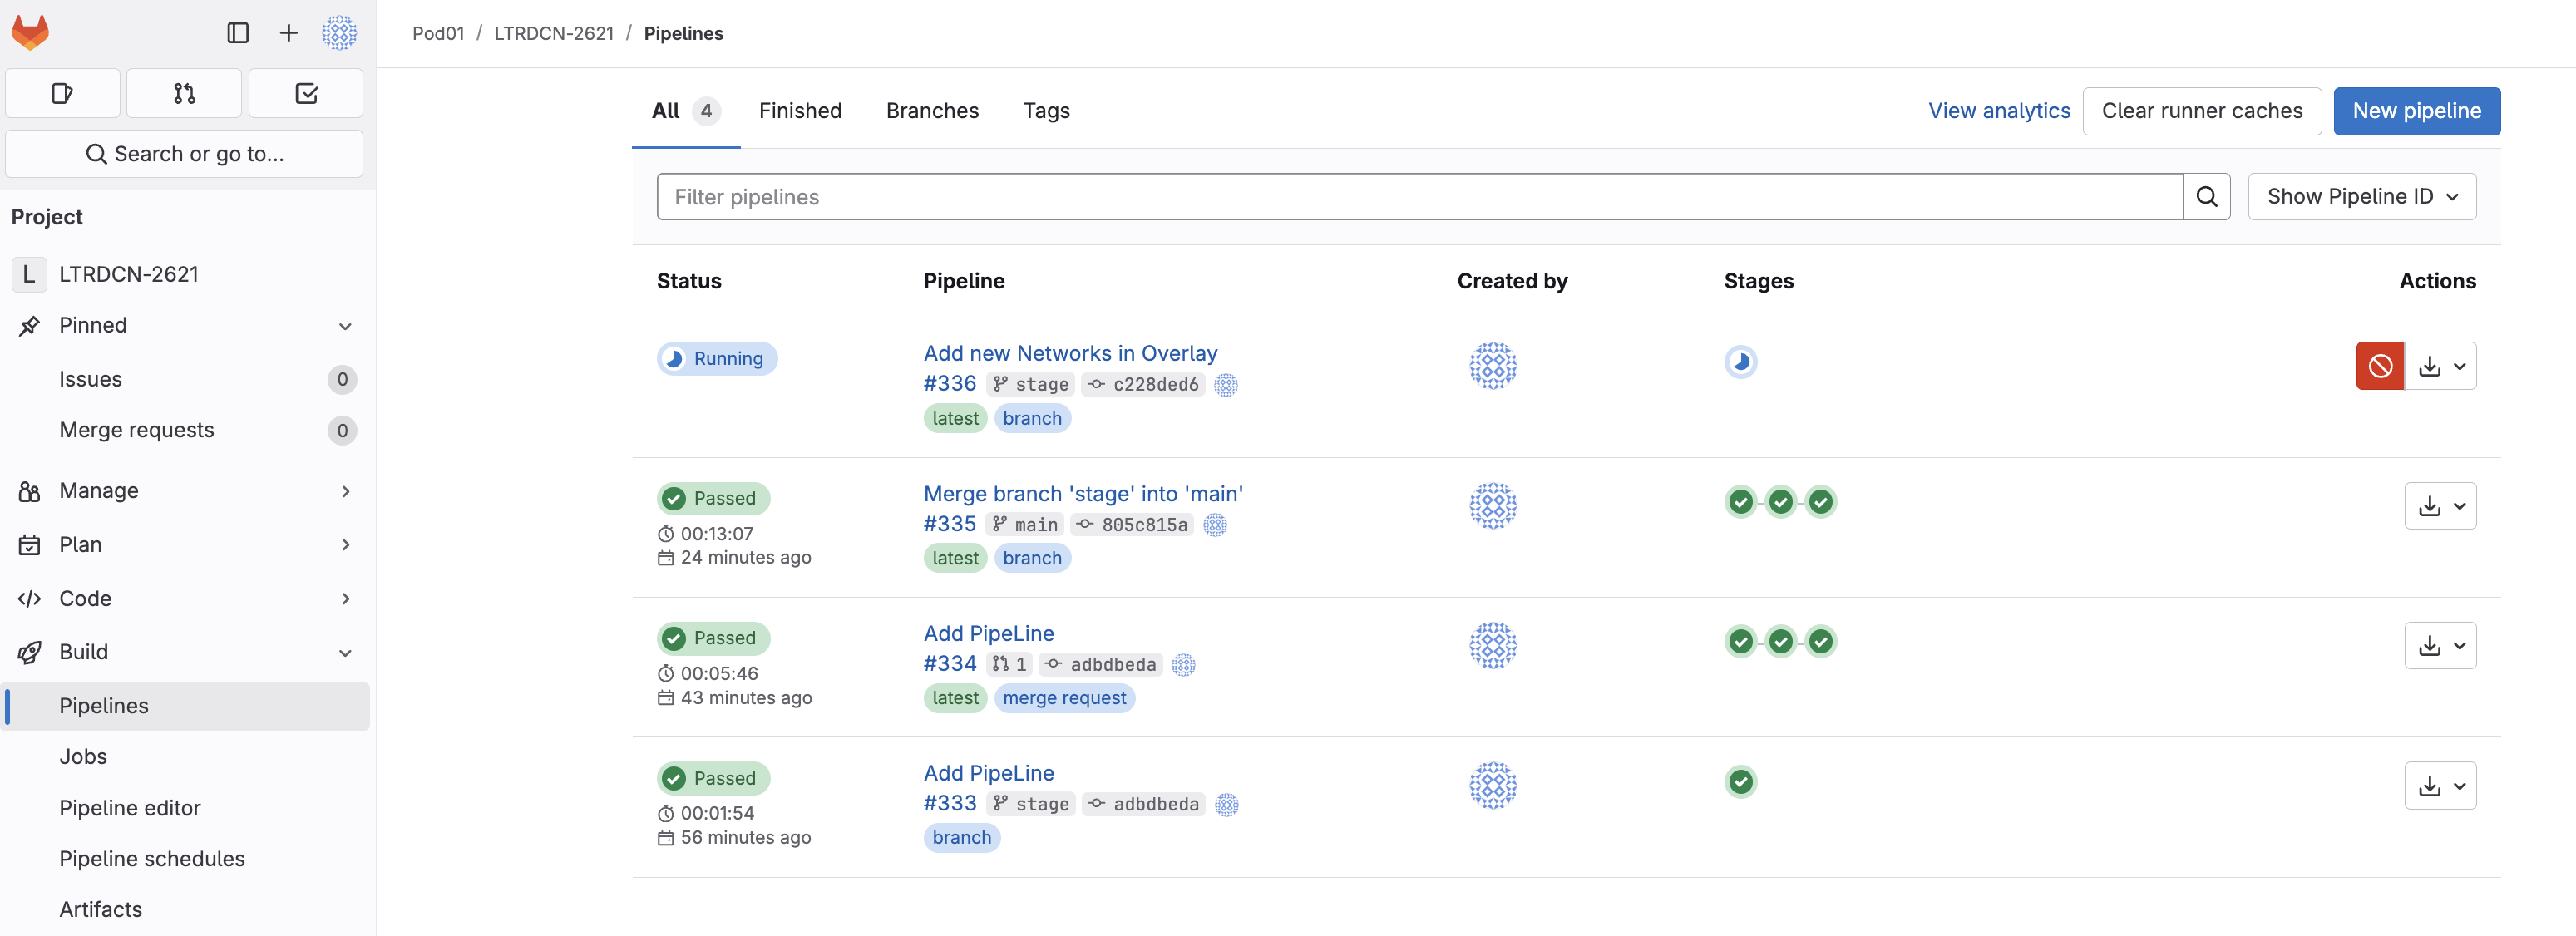The image size is (2576, 936).
Task: Toggle the sidebar collapse icon
Action: tap(238, 33)
